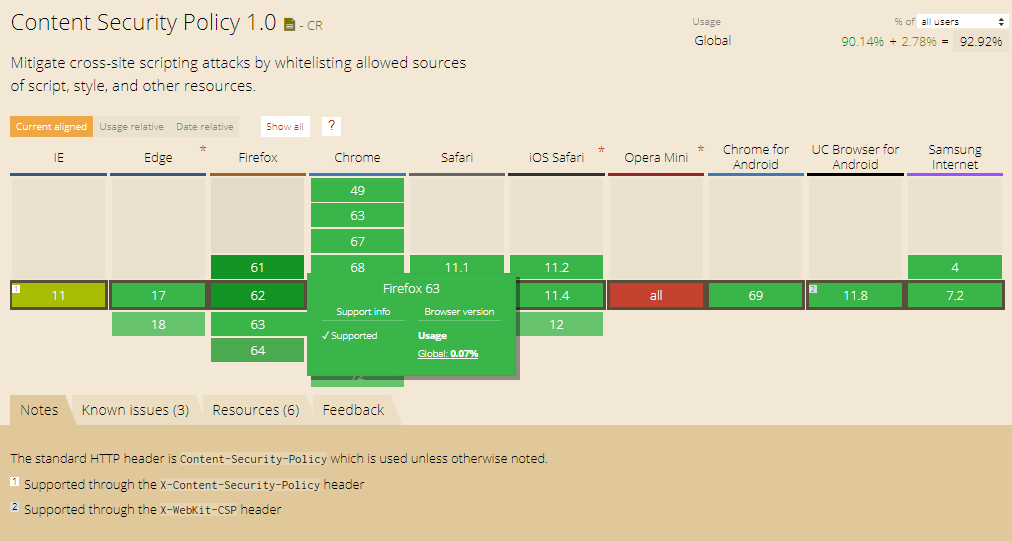This screenshot has height=541, width=1012.
Task: Switch to Date relative view
Action: coord(205,127)
